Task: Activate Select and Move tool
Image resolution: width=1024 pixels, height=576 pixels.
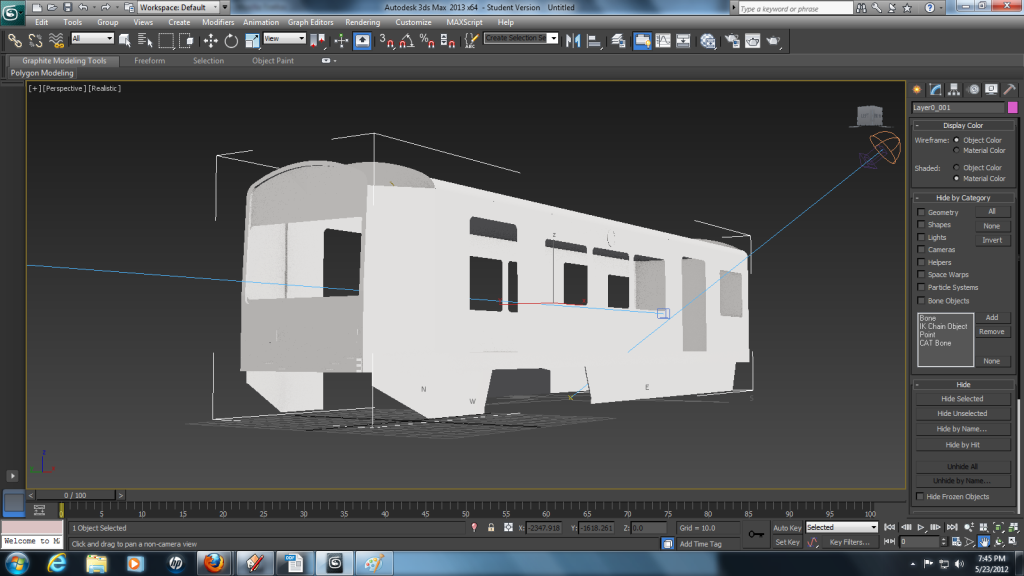Action: pos(210,41)
